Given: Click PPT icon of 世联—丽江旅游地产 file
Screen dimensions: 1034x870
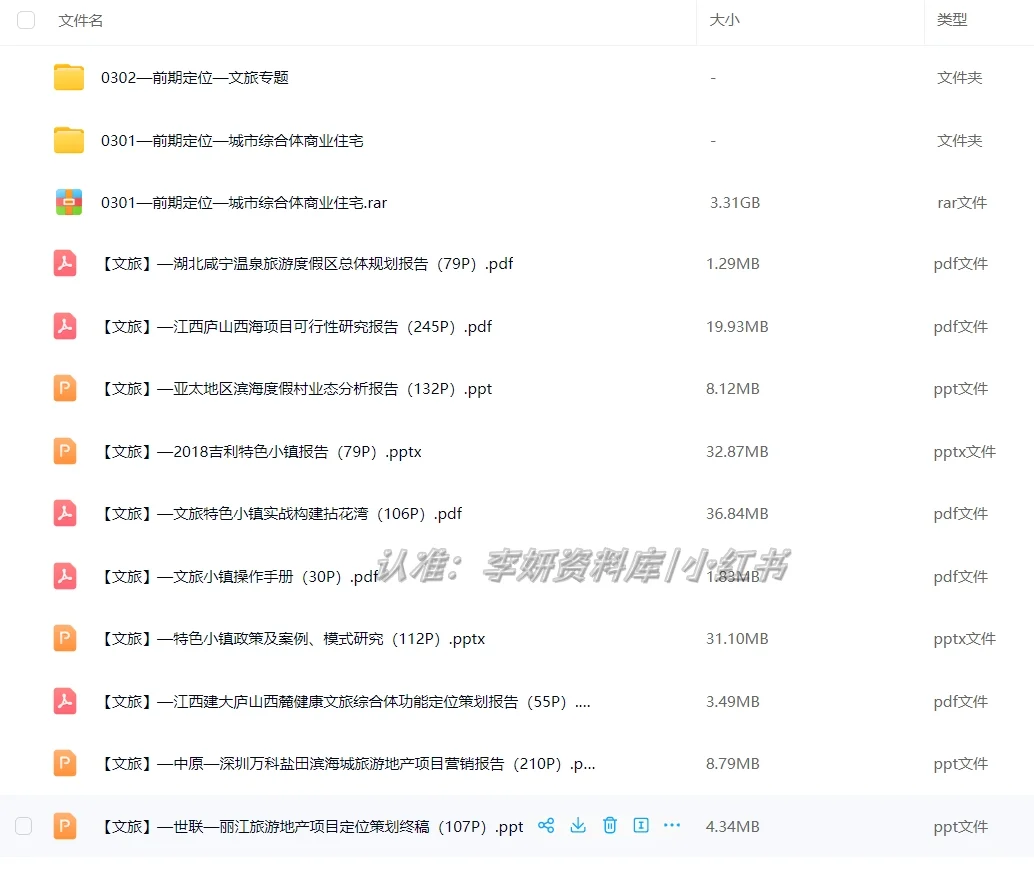Looking at the screenshot, I should click(x=65, y=826).
